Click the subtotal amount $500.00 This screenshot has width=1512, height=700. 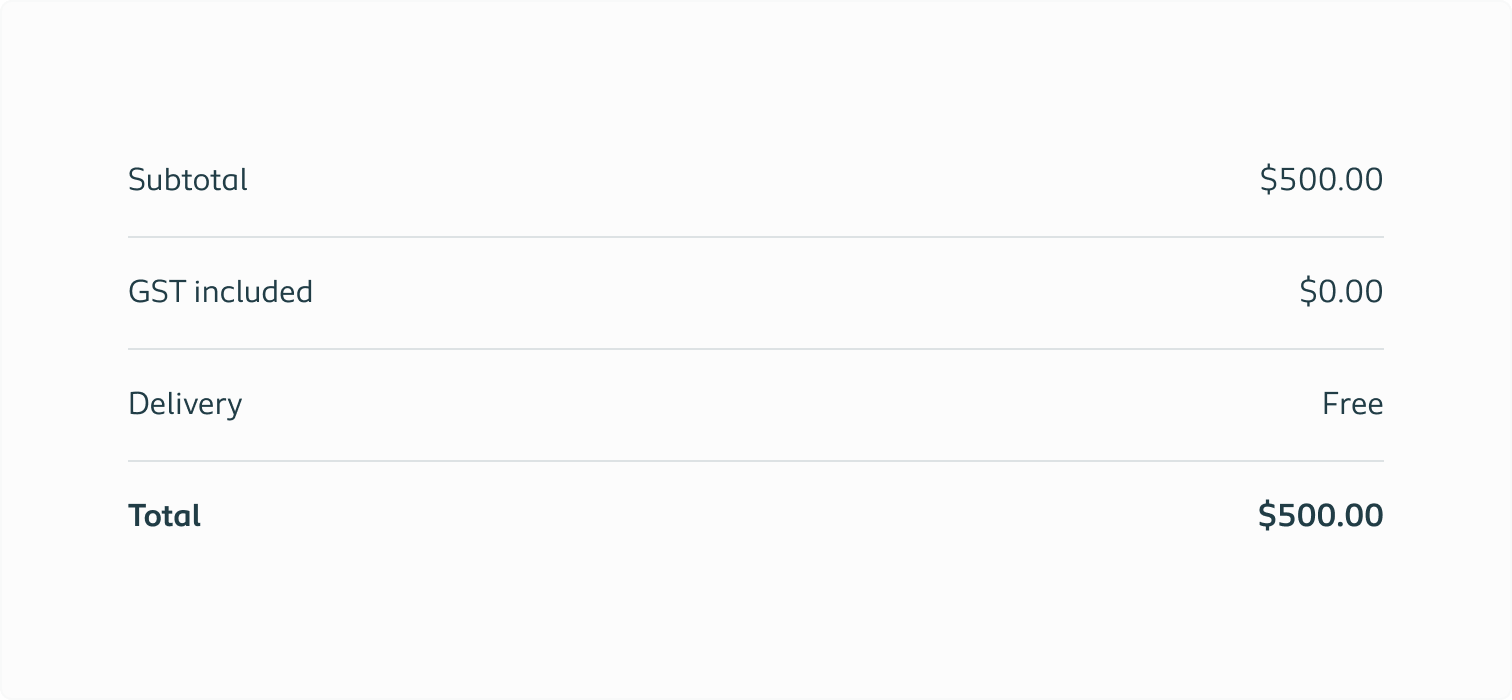[1321, 180]
